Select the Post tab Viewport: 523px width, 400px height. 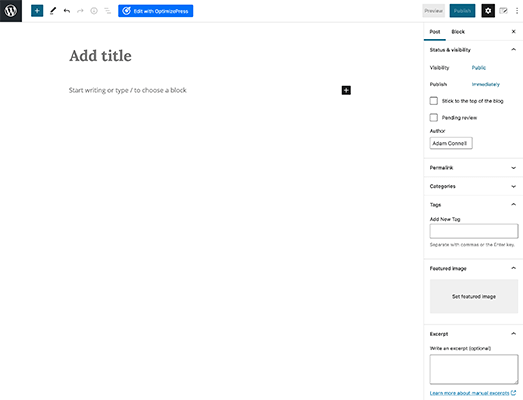pos(435,32)
